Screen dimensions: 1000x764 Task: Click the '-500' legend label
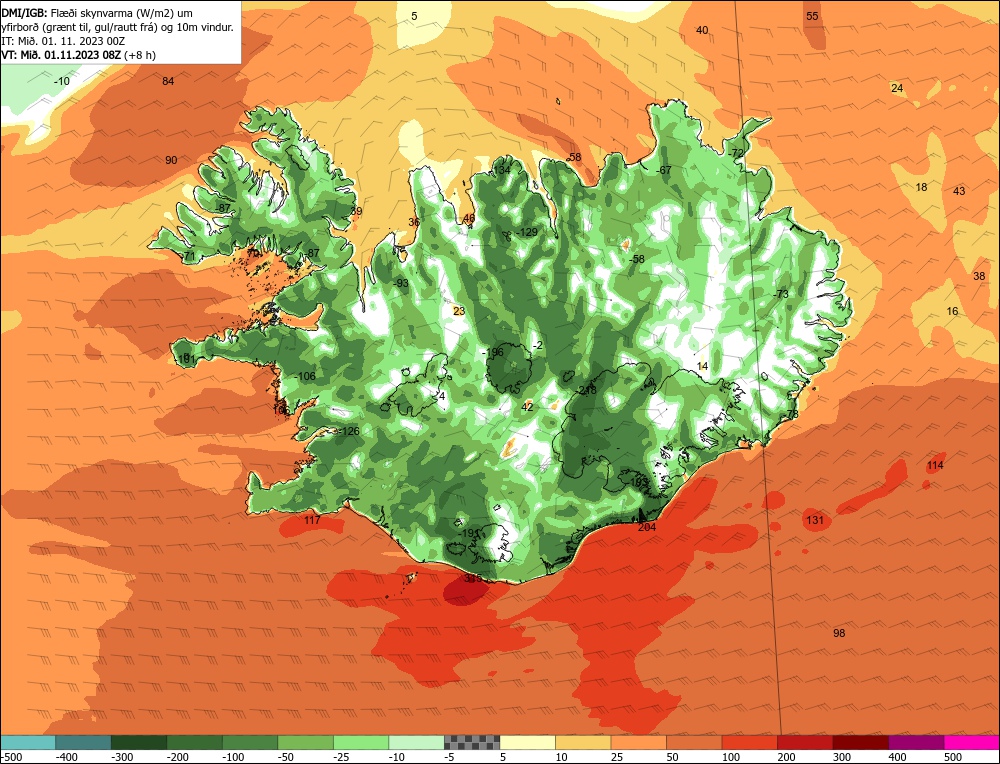pos(11,757)
